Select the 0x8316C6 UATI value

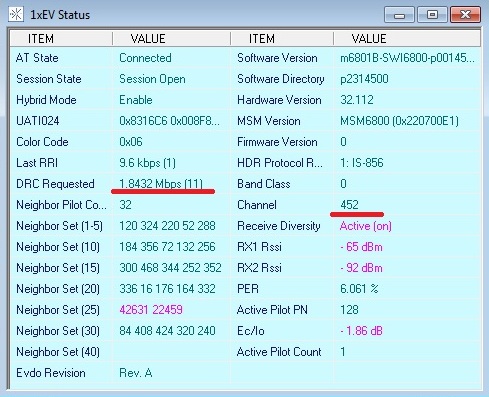click(x=169, y=121)
